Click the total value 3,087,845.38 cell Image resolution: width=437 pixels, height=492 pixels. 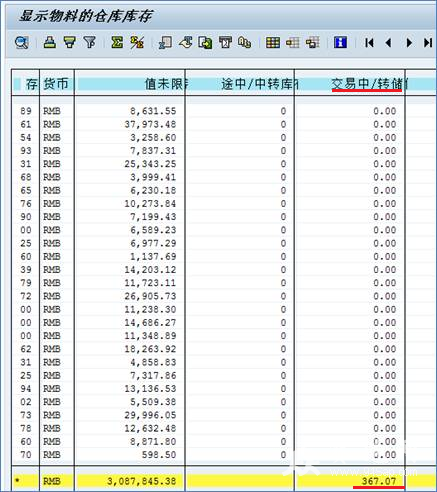(130, 481)
